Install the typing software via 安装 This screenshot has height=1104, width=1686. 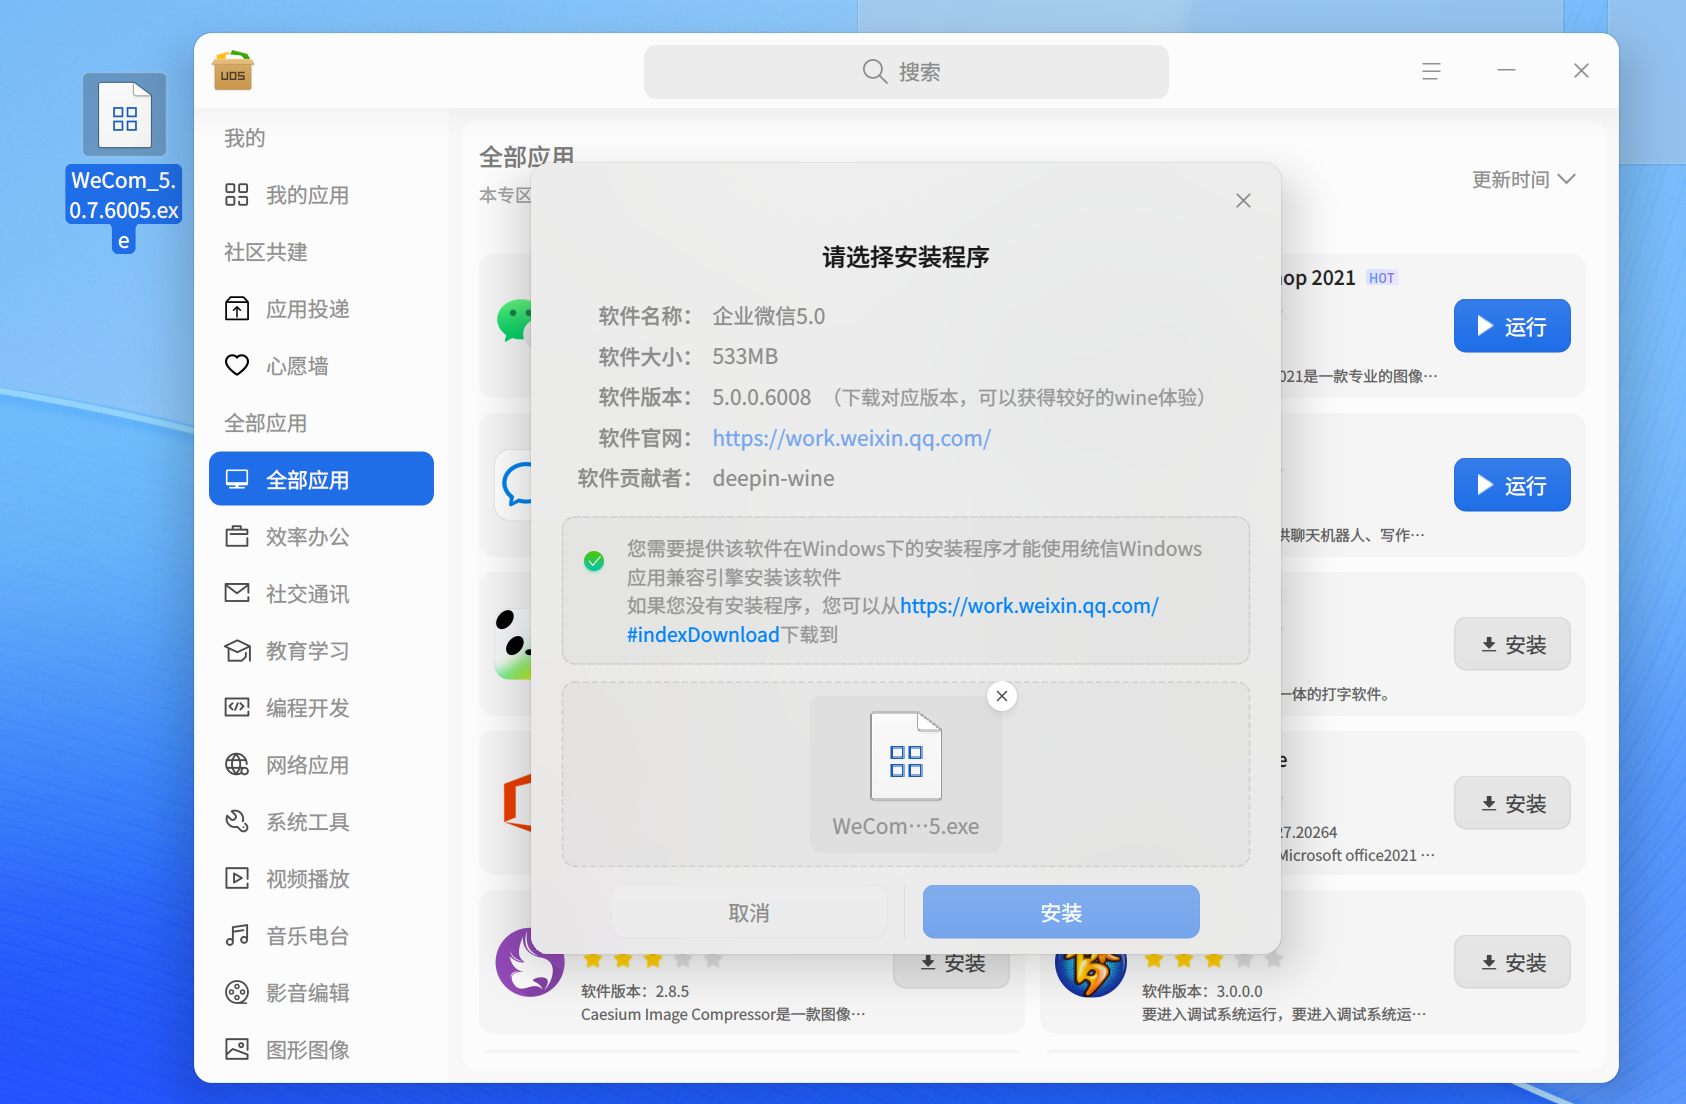coord(1512,644)
